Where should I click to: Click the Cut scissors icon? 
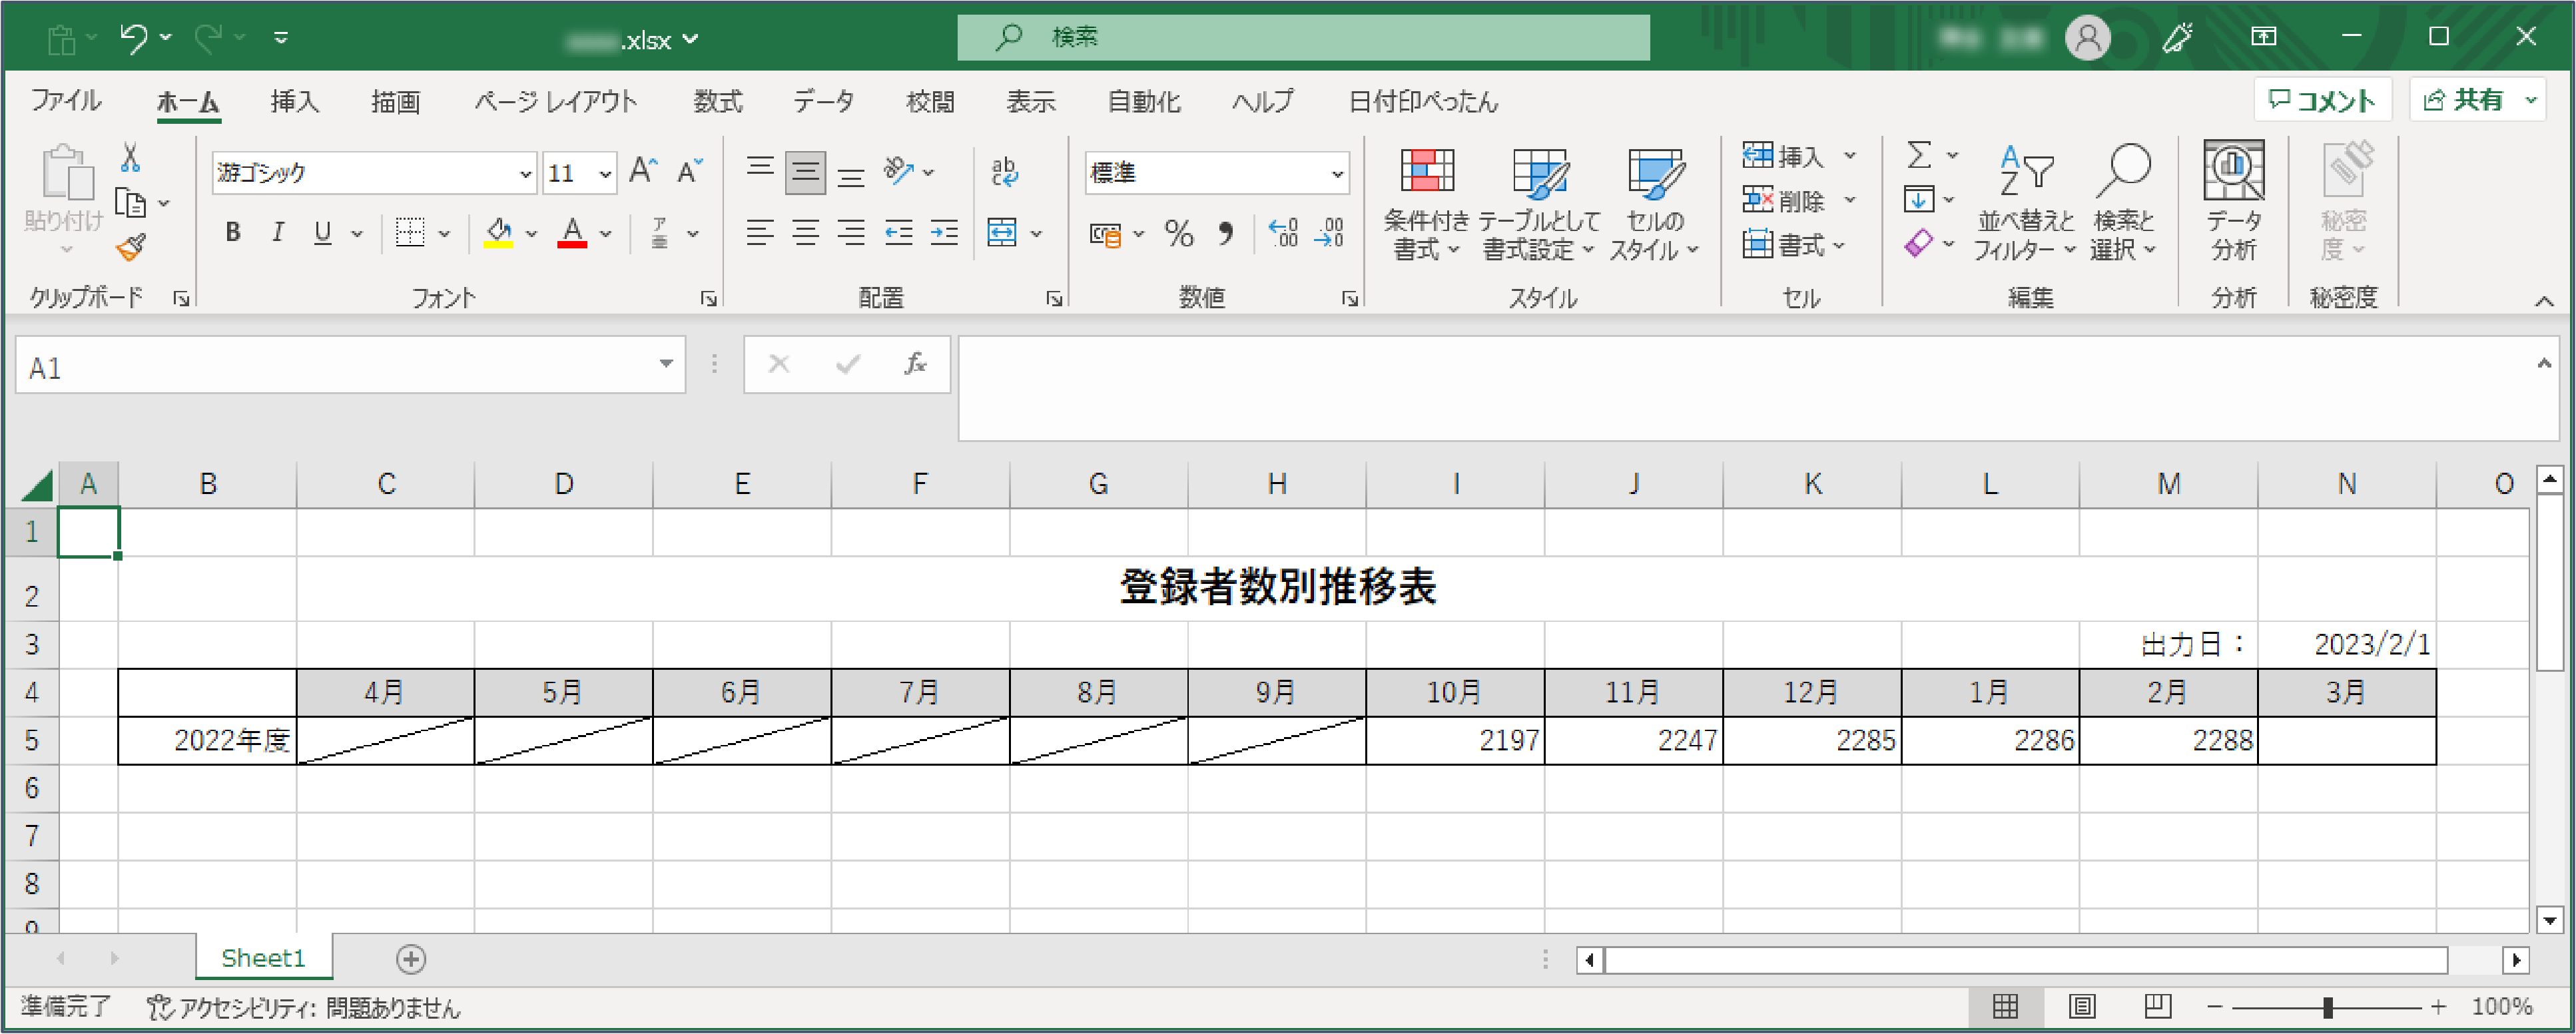(x=130, y=158)
